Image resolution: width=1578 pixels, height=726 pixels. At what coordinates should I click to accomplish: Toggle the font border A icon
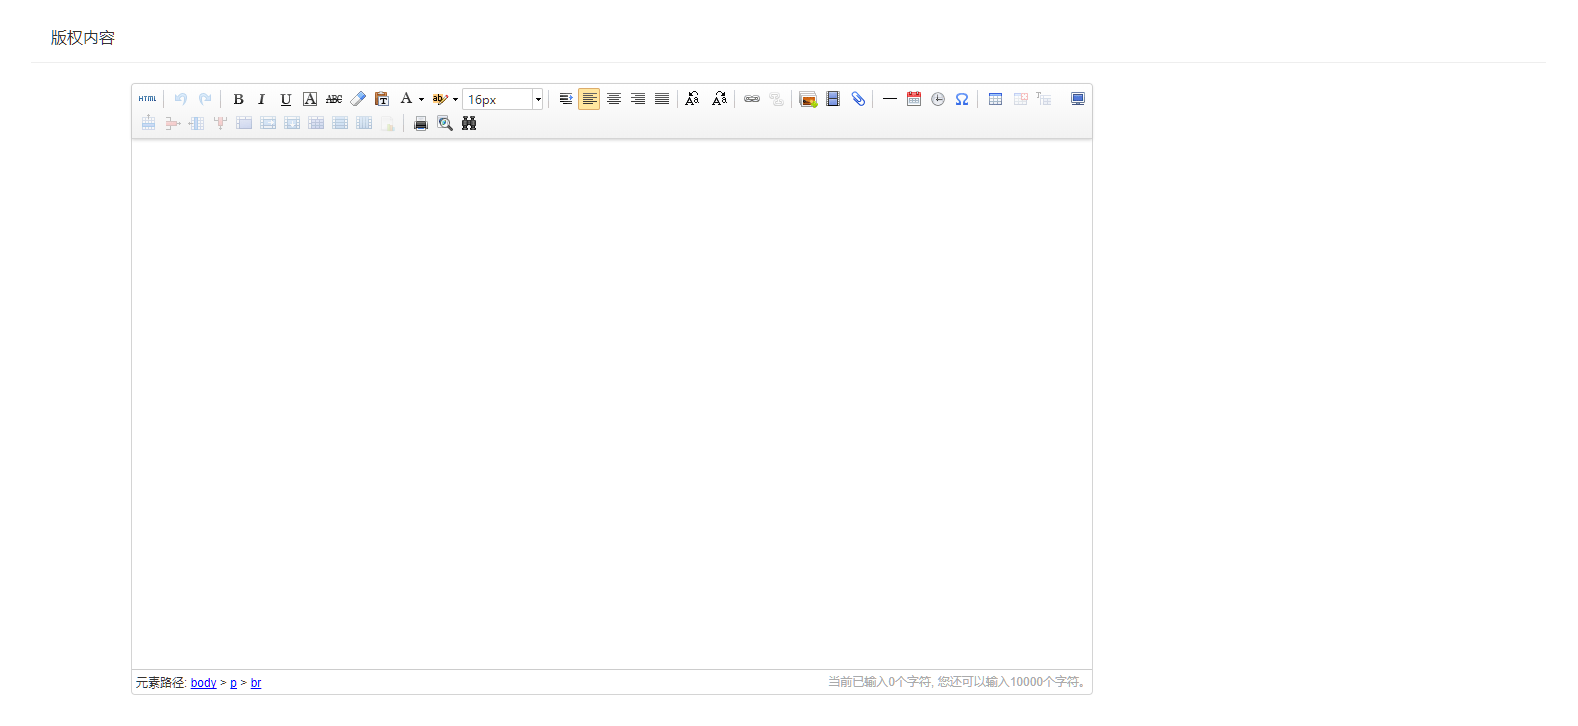tap(310, 99)
